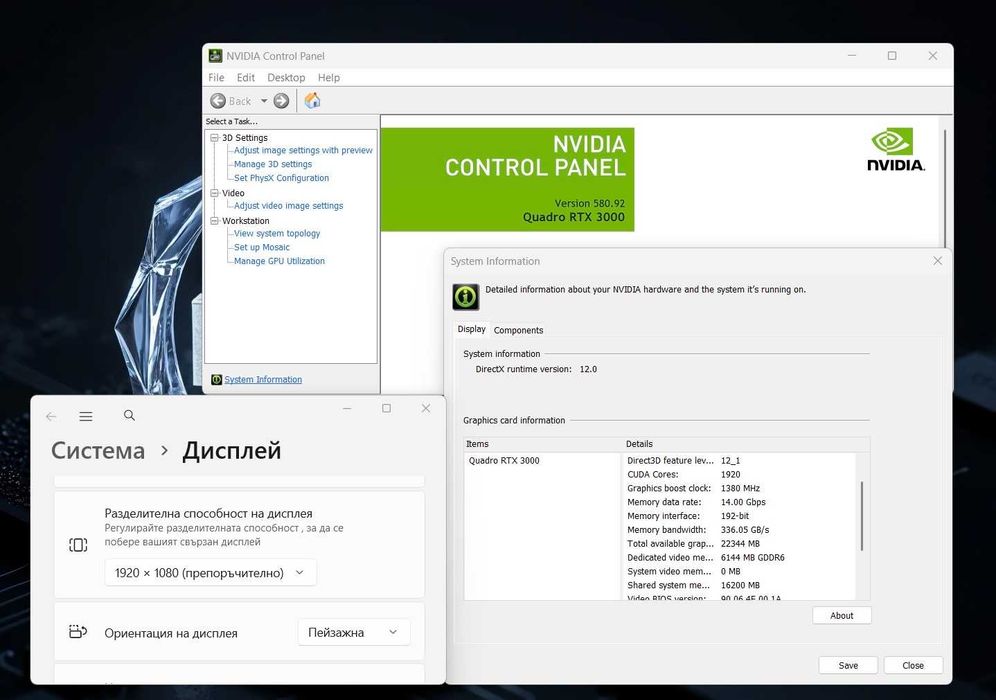Click the Direct3D feature level row
This screenshot has height=700, width=996.
coord(683,461)
